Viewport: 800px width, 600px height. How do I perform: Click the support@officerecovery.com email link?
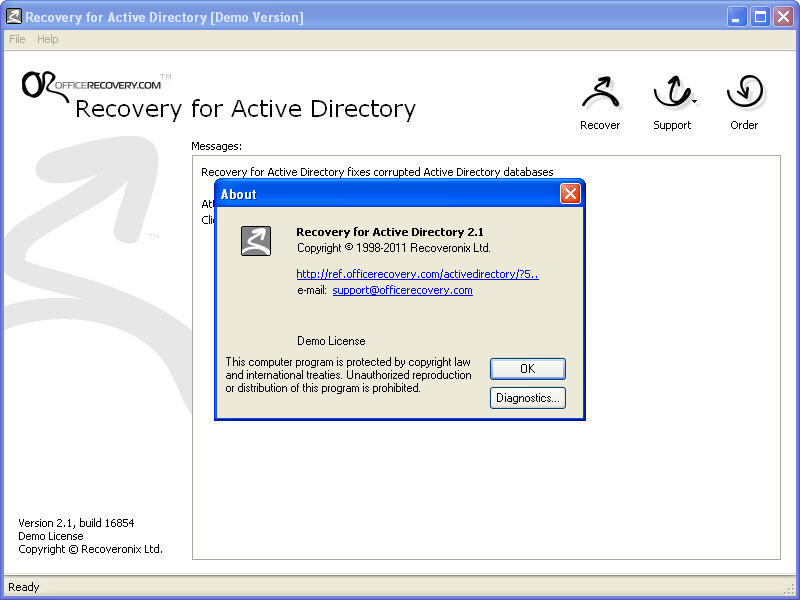pyautogui.click(x=403, y=290)
